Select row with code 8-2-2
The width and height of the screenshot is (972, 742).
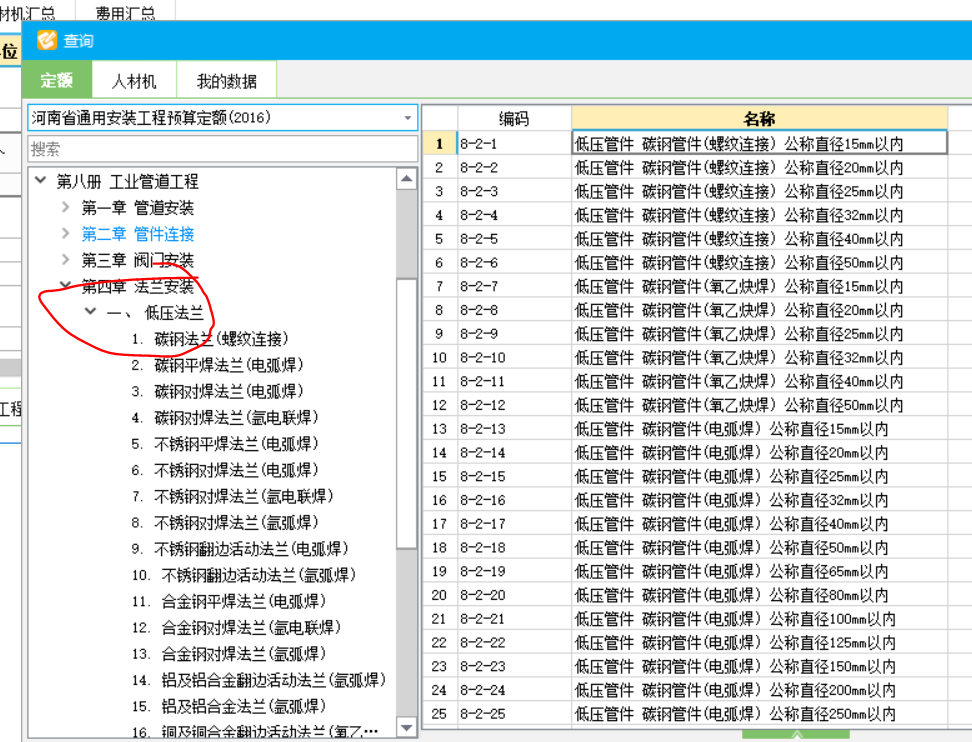point(514,167)
